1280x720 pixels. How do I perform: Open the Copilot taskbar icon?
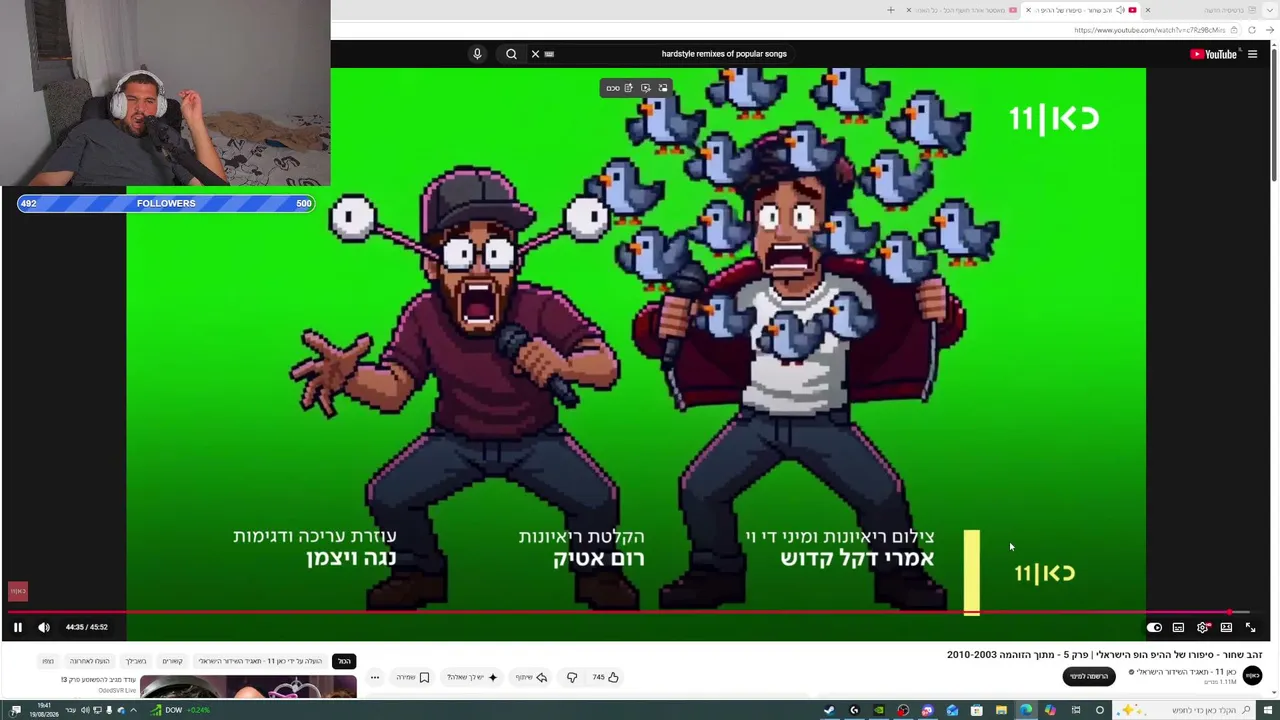click(x=1050, y=710)
